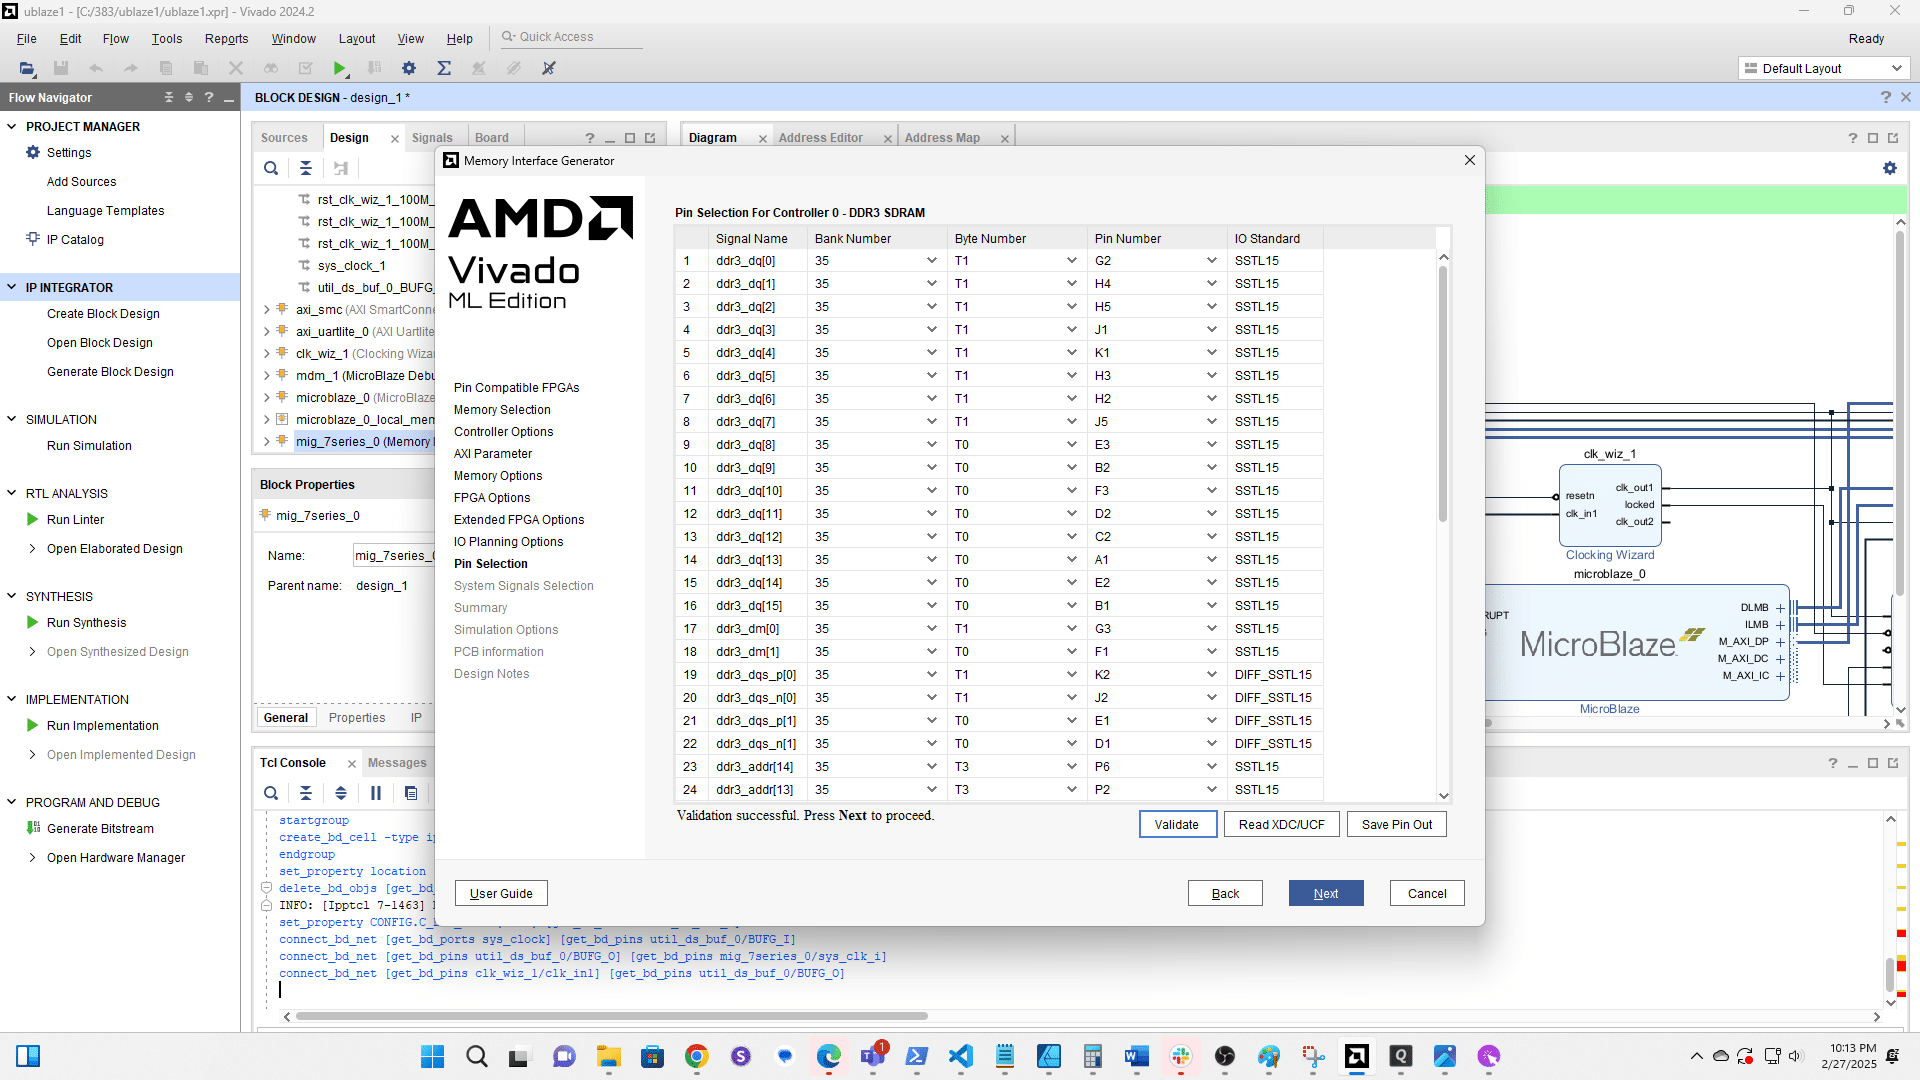Click the Open Project toolbar icon
The height and width of the screenshot is (1080, 1920).
27,68
